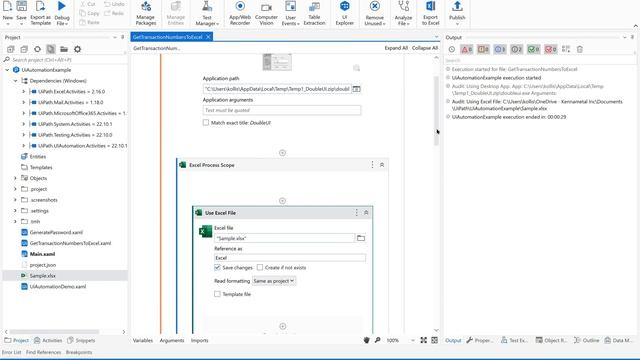Click Export to Excel icon

pos(430,7)
